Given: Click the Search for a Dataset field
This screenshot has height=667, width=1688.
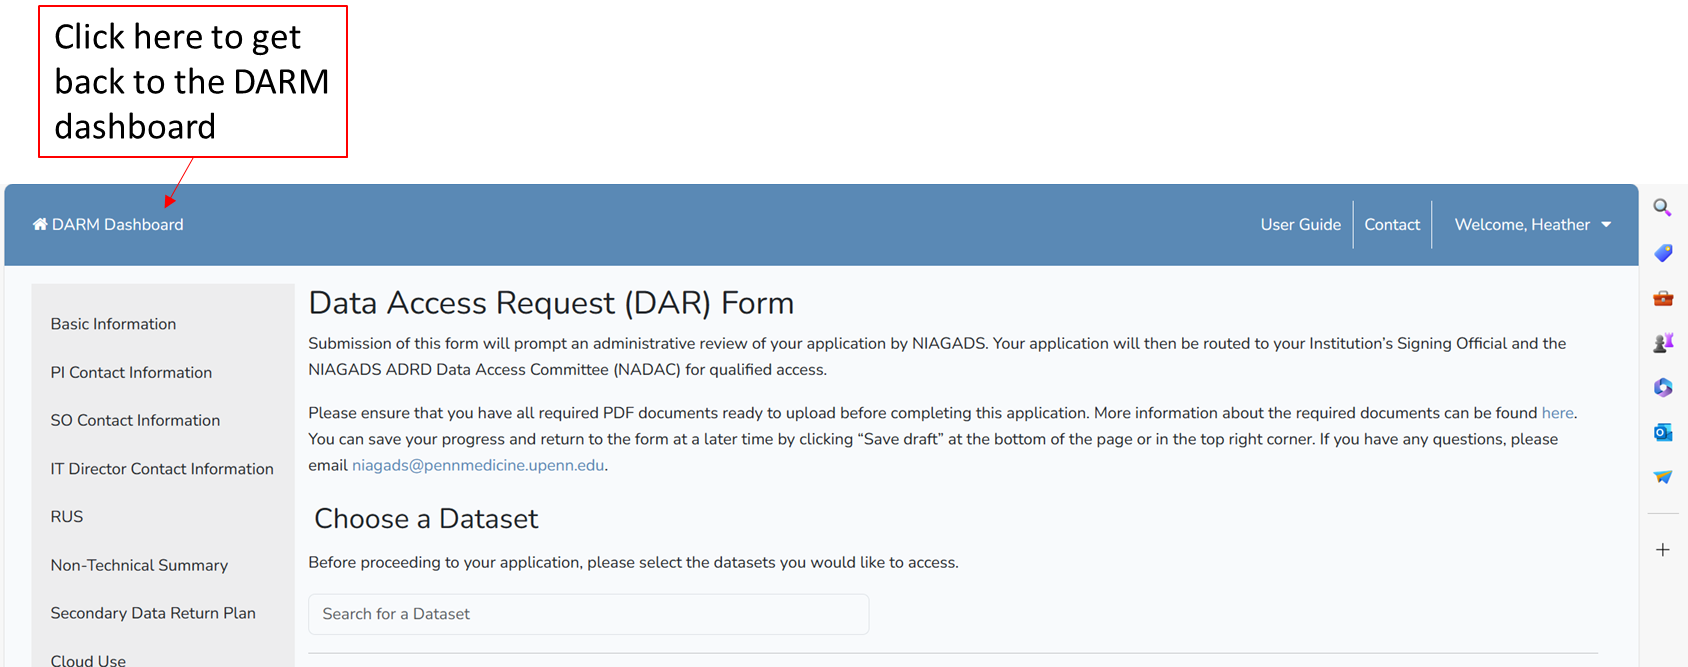Looking at the screenshot, I should click(x=588, y=614).
